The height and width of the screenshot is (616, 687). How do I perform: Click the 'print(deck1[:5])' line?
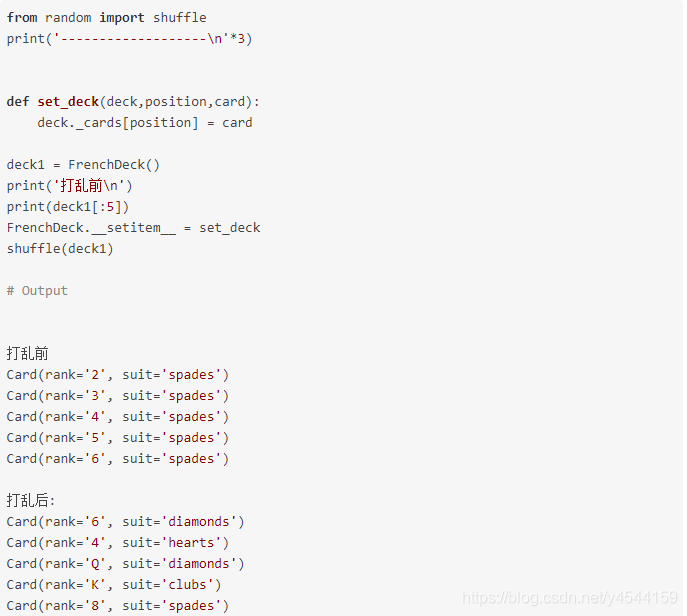pyautogui.click(x=68, y=206)
